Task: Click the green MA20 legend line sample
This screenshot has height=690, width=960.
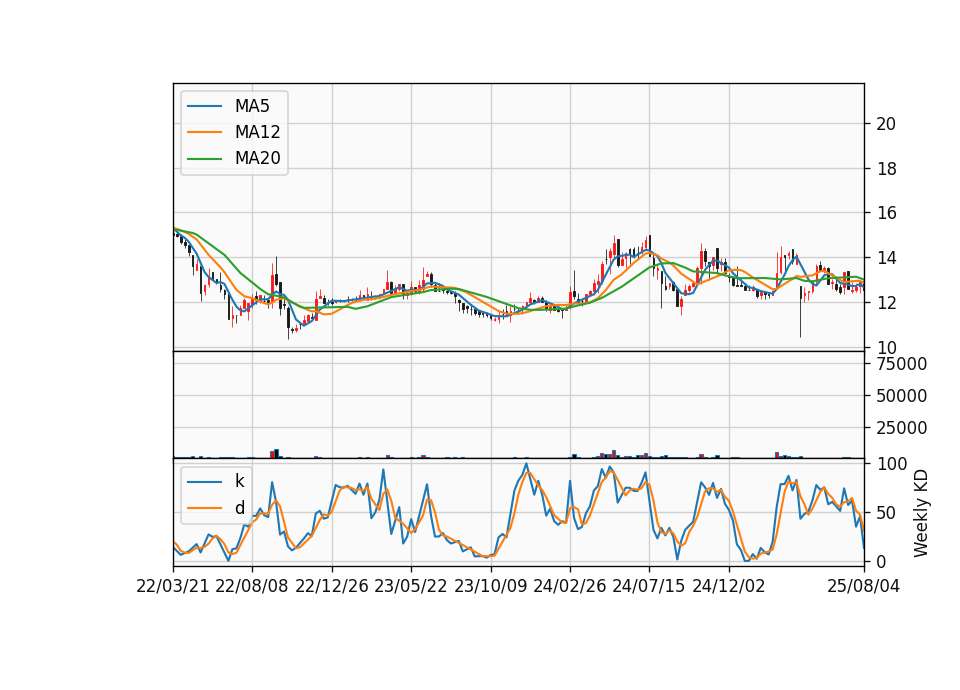Action: [204, 159]
